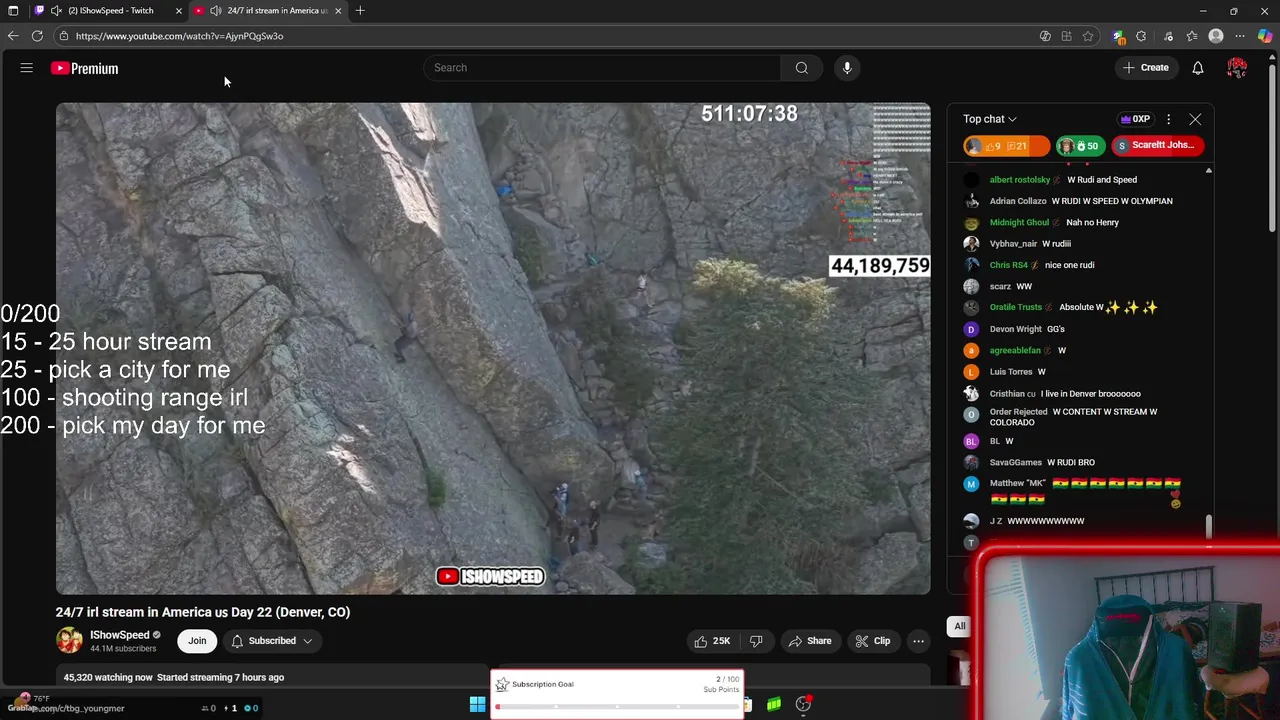Click chat user SavaGGames

1015,463
